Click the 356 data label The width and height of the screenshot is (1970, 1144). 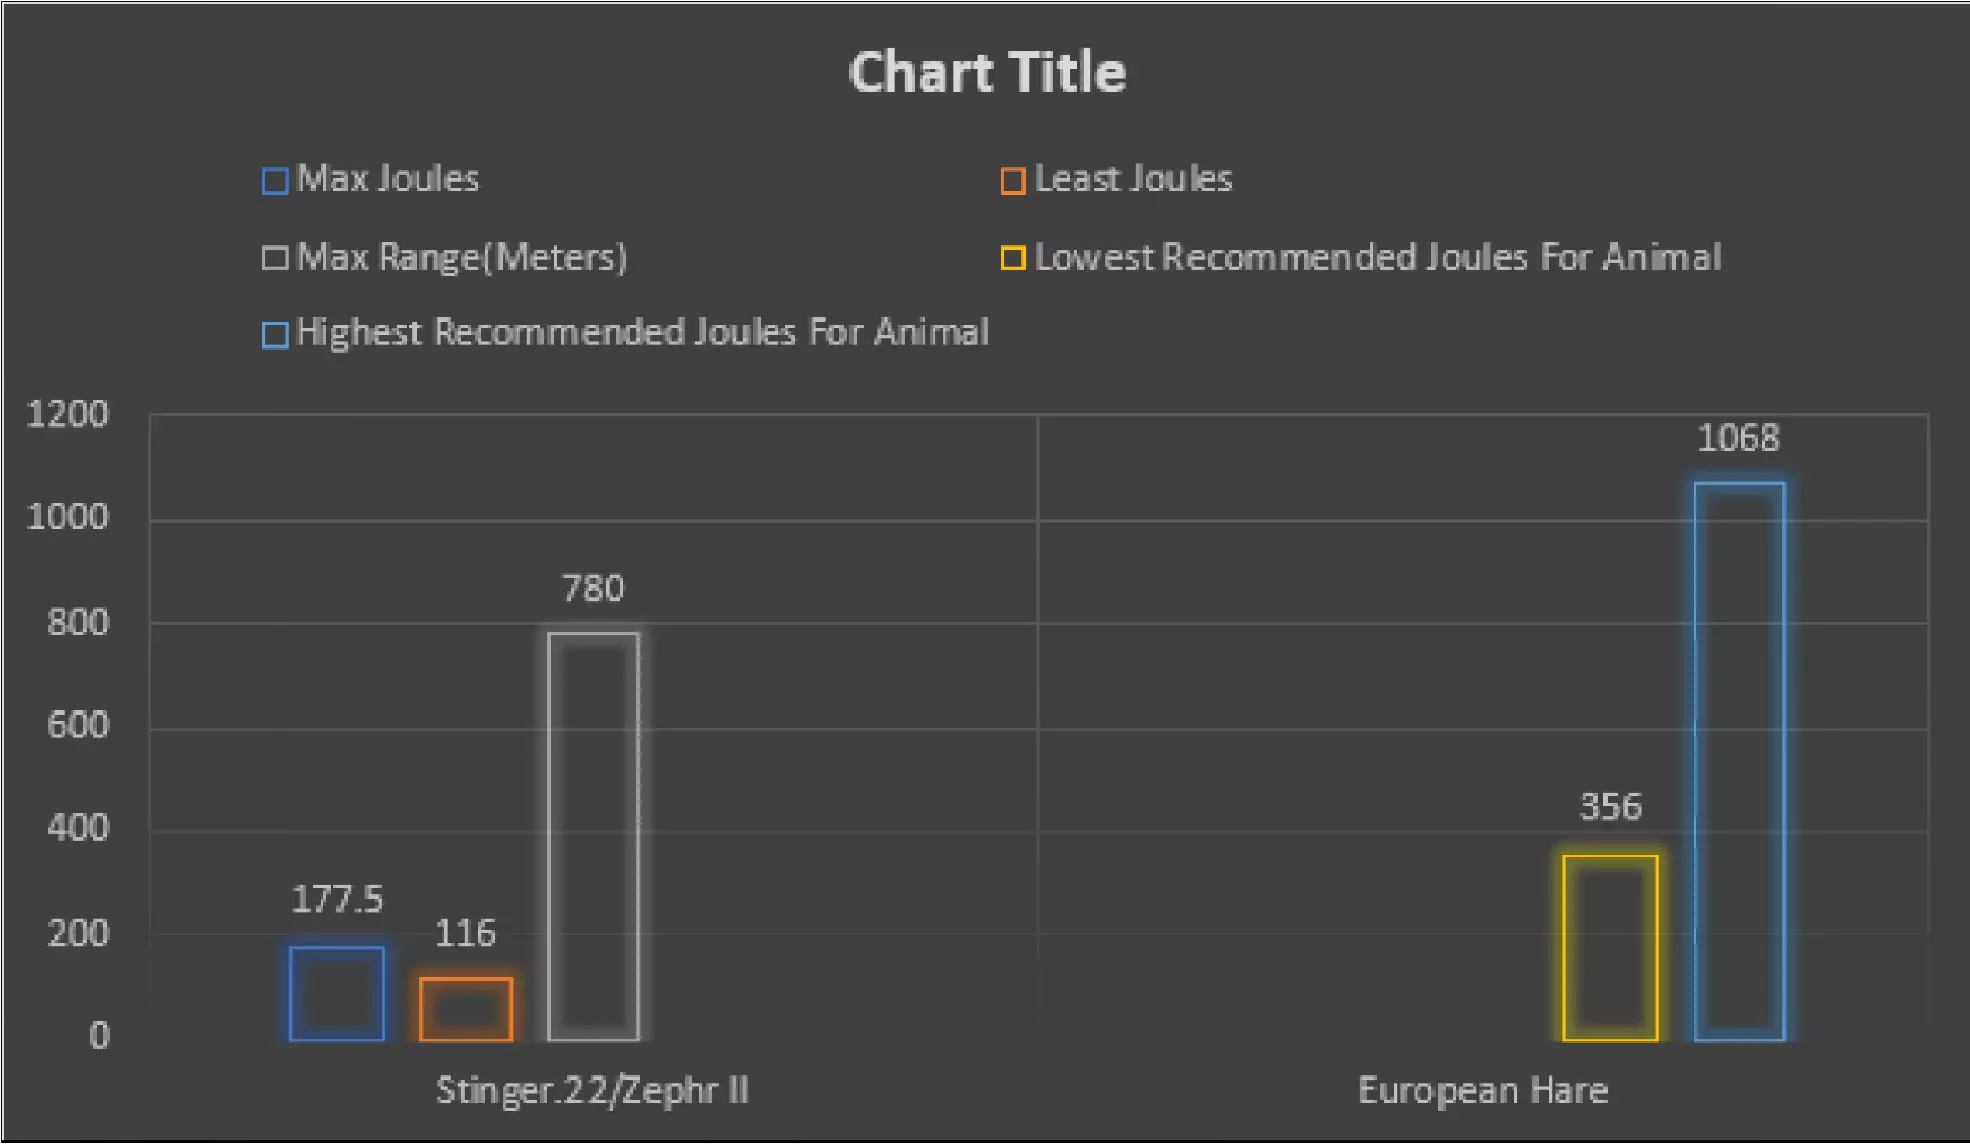tap(1610, 807)
